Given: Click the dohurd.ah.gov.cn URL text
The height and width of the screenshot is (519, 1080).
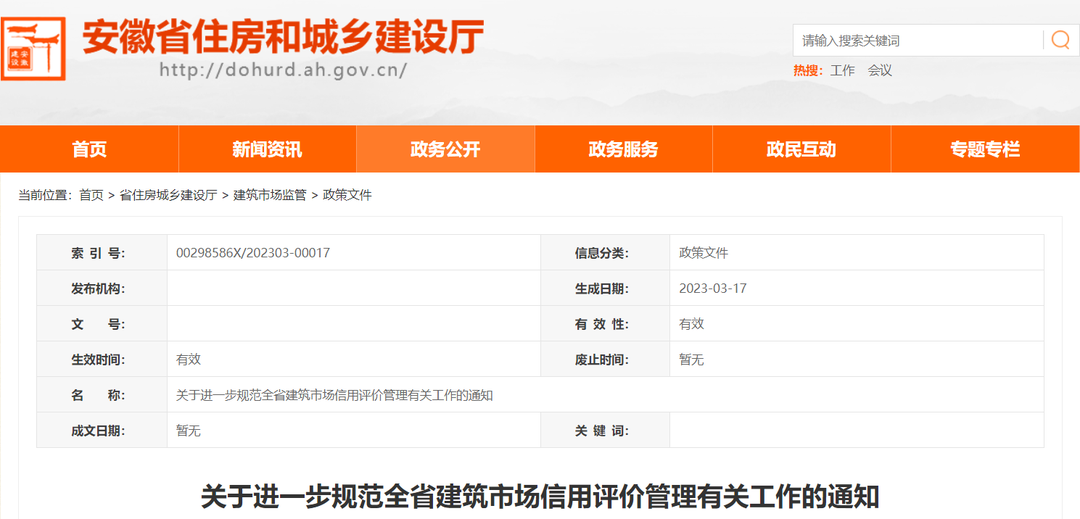Looking at the screenshot, I should (283, 71).
